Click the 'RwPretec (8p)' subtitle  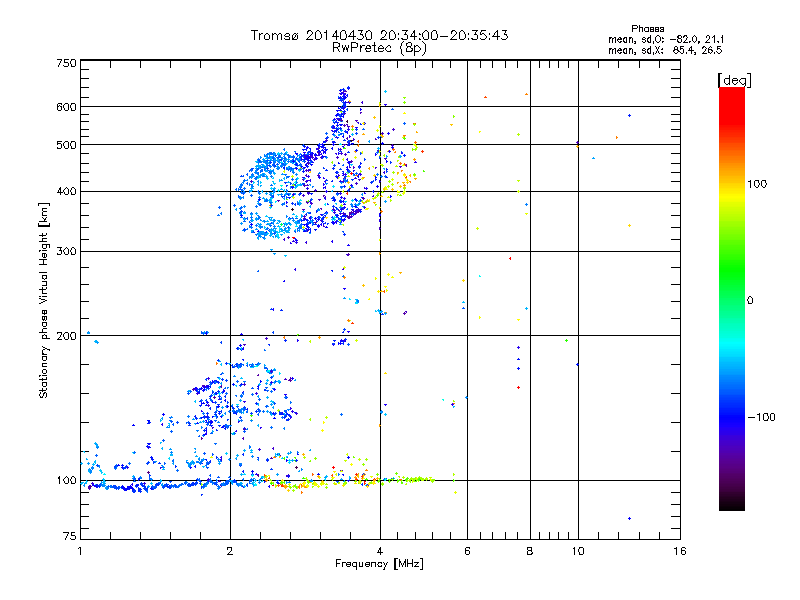[379, 48]
